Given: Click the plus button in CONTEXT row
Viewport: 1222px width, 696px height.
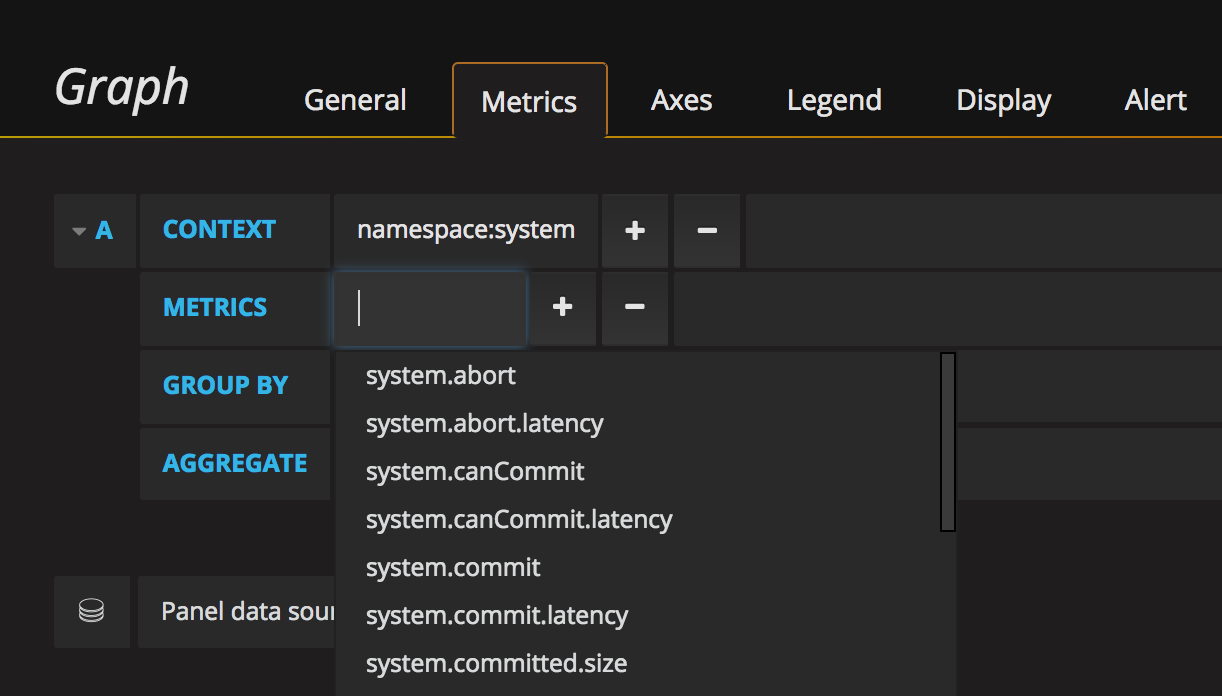Looking at the screenshot, I should pyautogui.click(x=635, y=231).
